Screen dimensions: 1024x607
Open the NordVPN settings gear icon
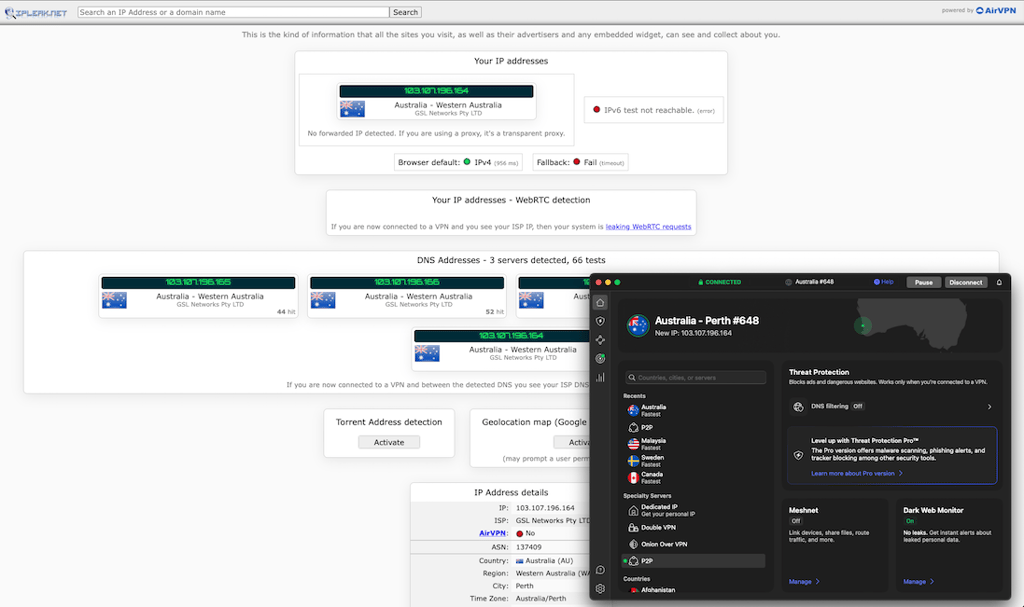tap(600, 588)
